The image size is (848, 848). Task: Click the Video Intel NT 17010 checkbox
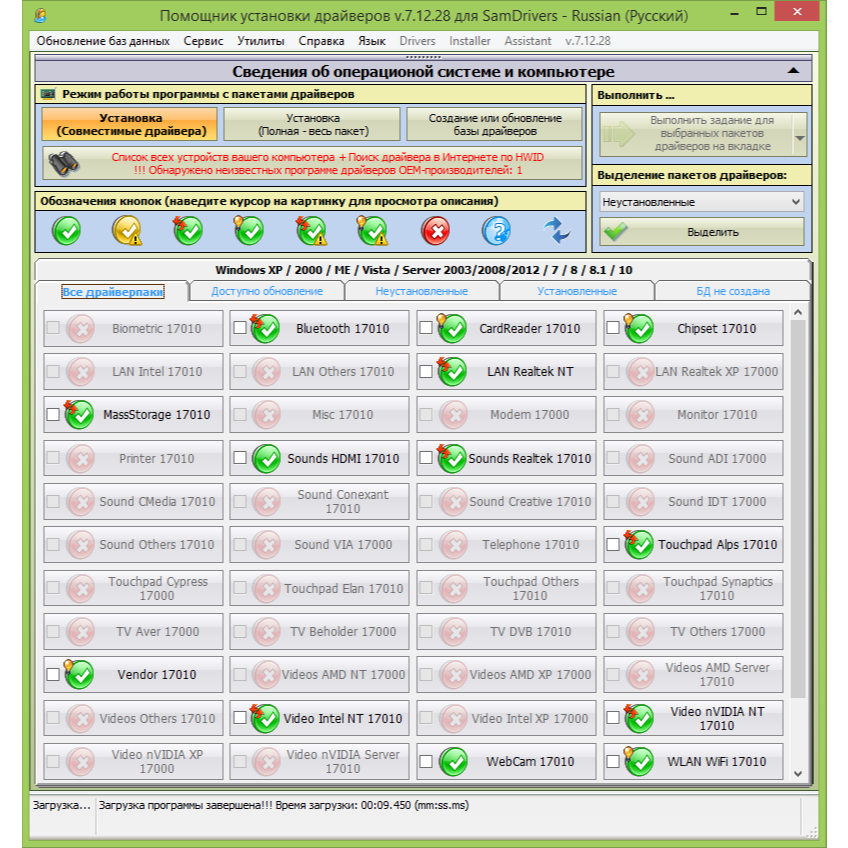click(x=240, y=718)
